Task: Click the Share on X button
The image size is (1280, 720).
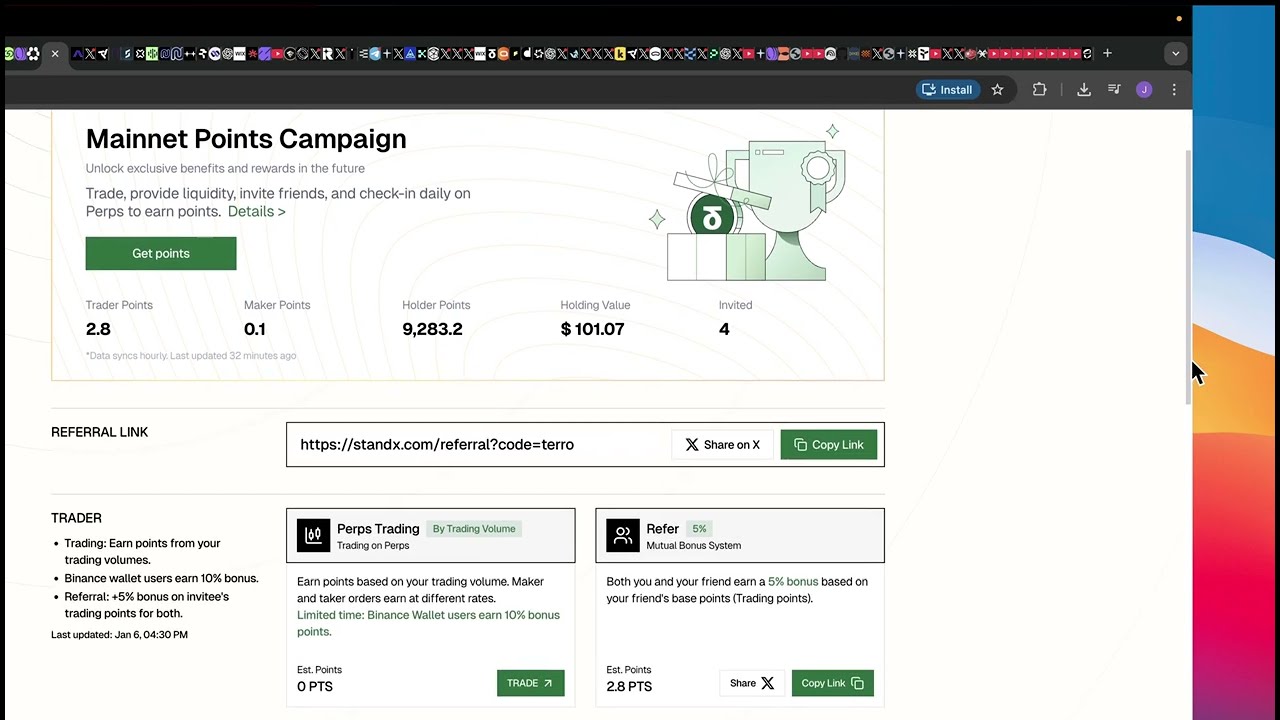Action: (722, 445)
